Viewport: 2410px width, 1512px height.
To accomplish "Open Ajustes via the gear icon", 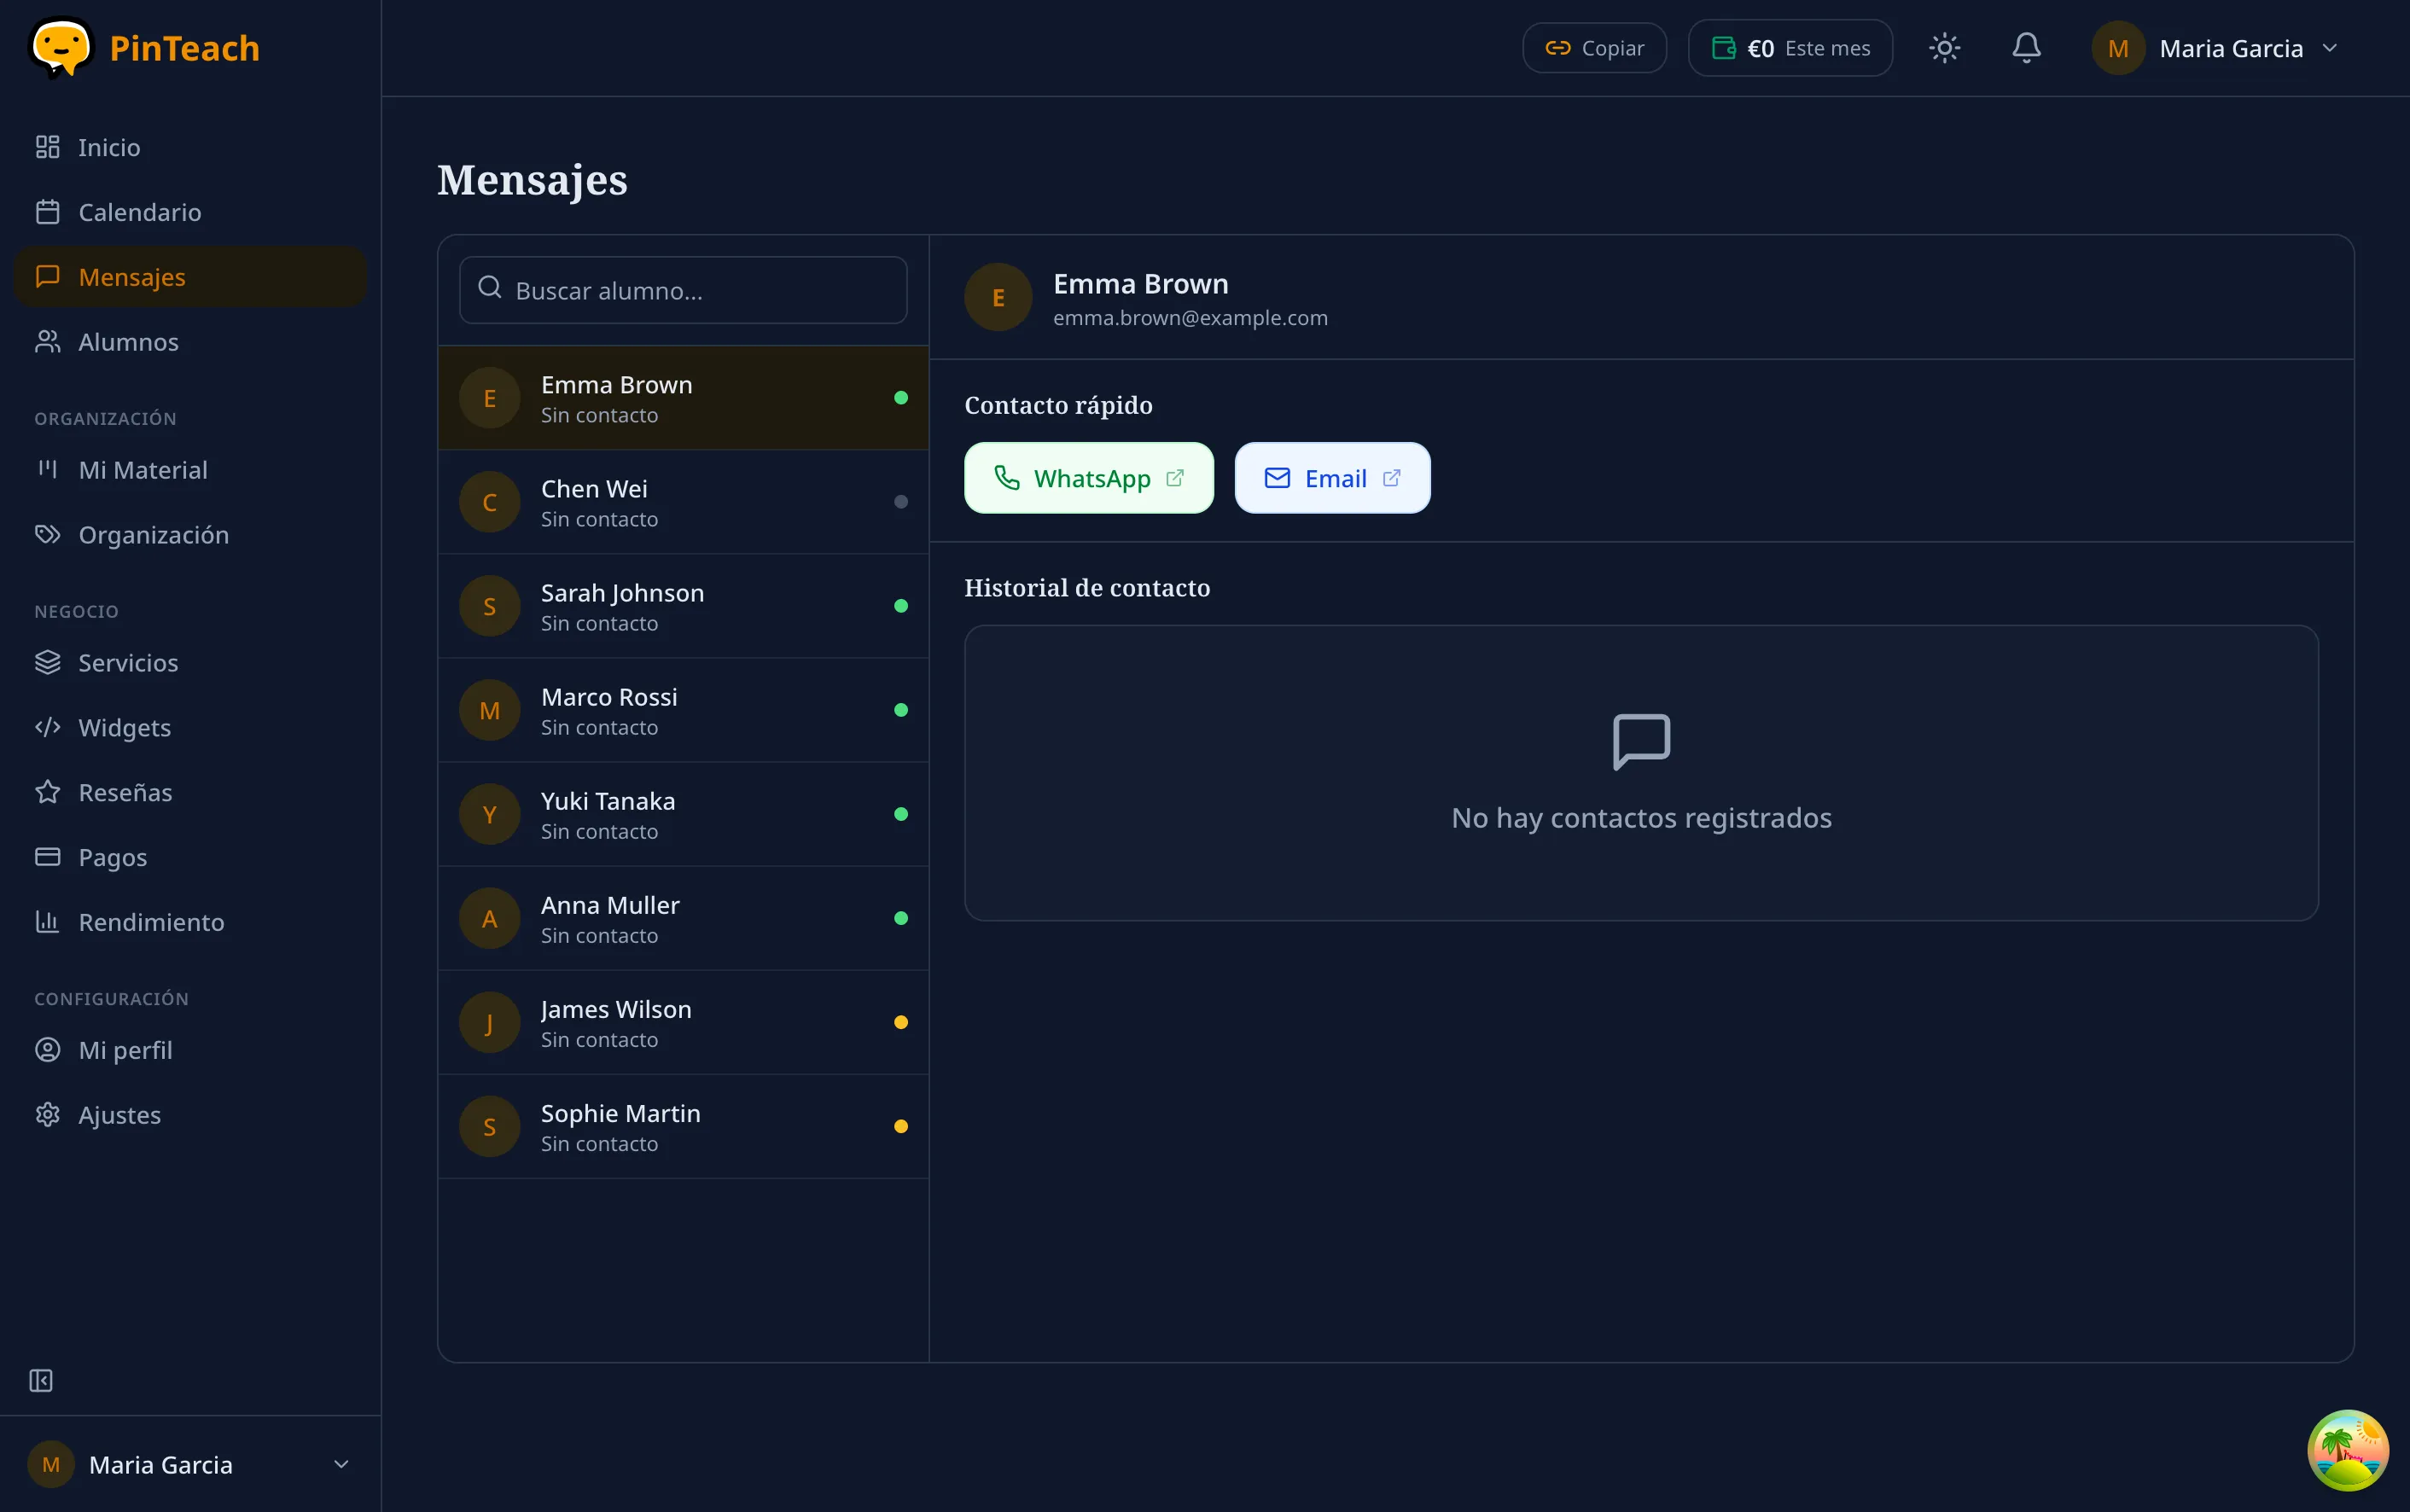I will [x=47, y=1114].
